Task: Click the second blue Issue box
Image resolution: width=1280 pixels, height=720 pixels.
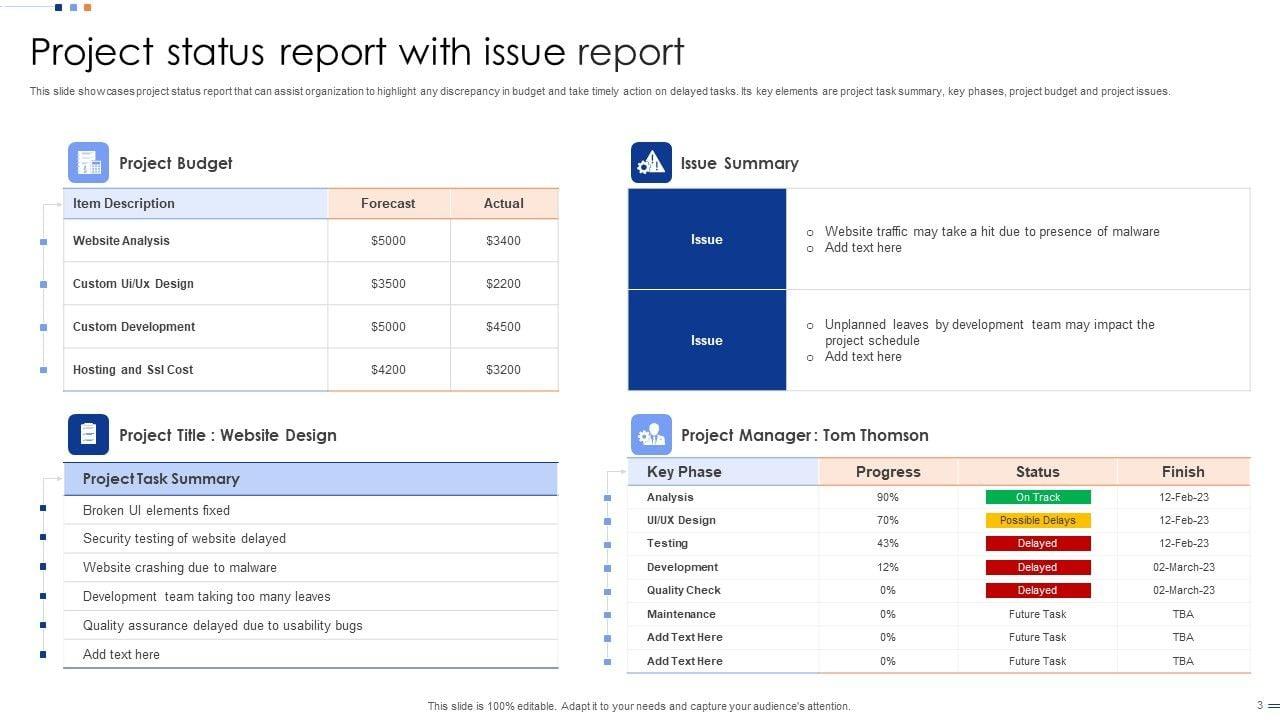Action: (x=707, y=340)
